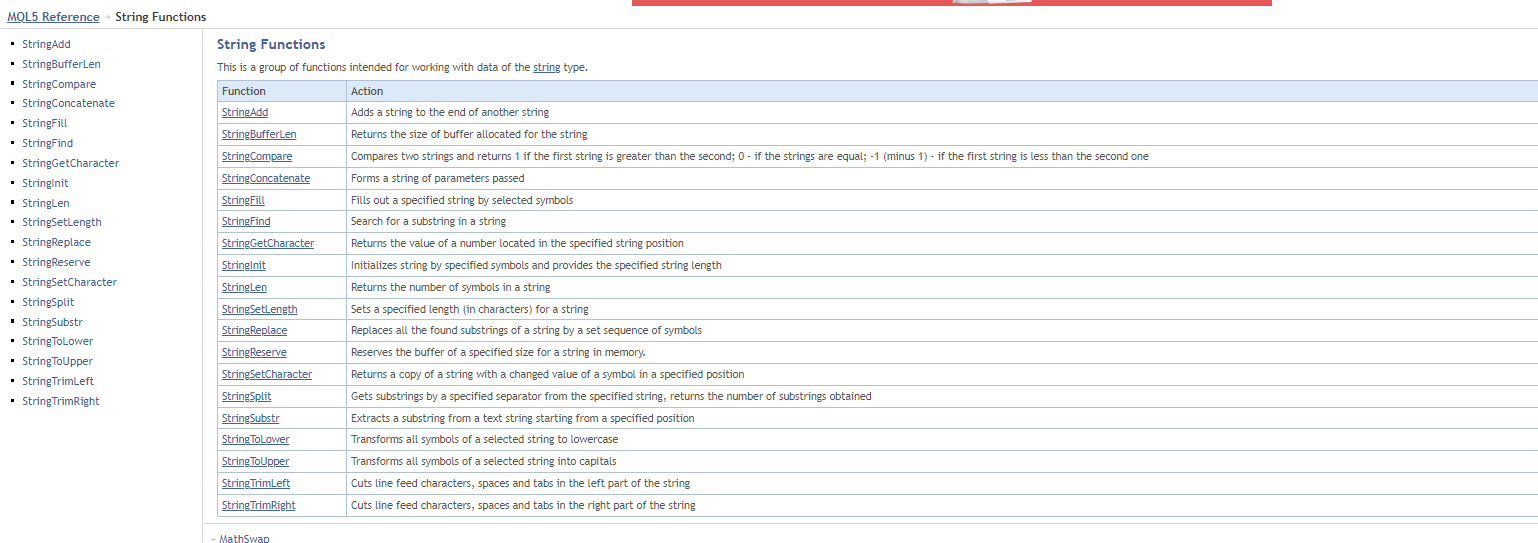Click StringSplit link in the table

[247, 396]
